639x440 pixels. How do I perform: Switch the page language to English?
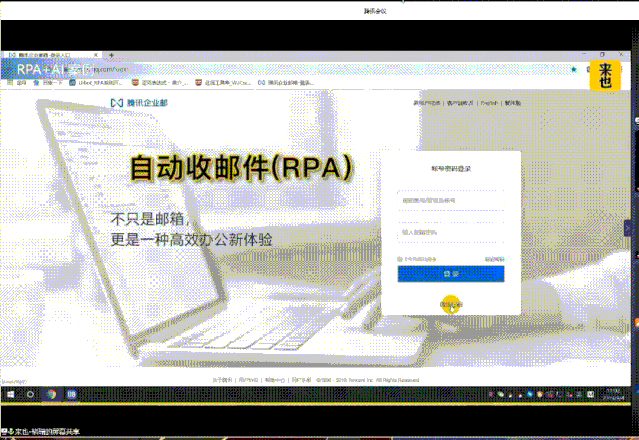(x=489, y=103)
